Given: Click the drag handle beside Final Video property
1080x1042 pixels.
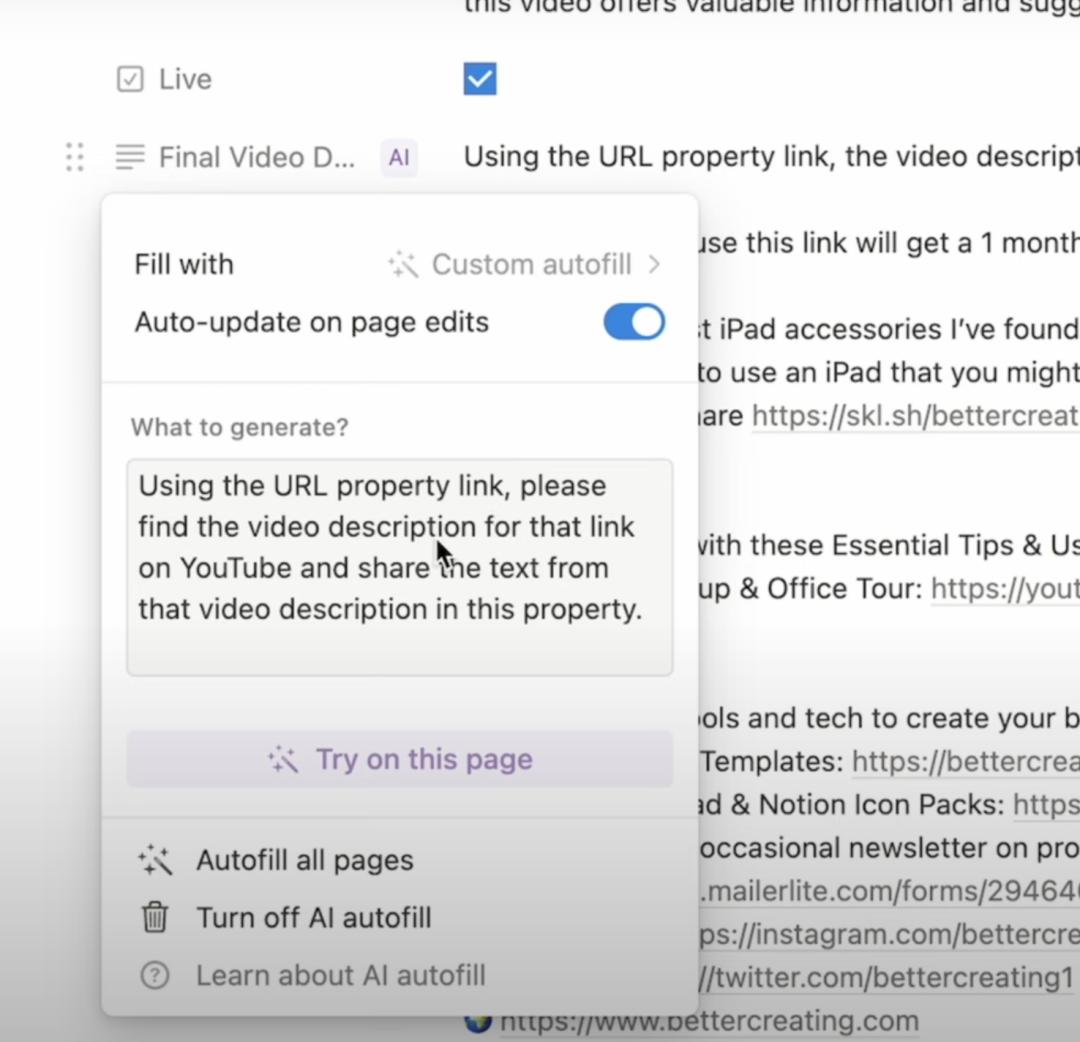Looking at the screenshot, I should click(x=74, y=157).
